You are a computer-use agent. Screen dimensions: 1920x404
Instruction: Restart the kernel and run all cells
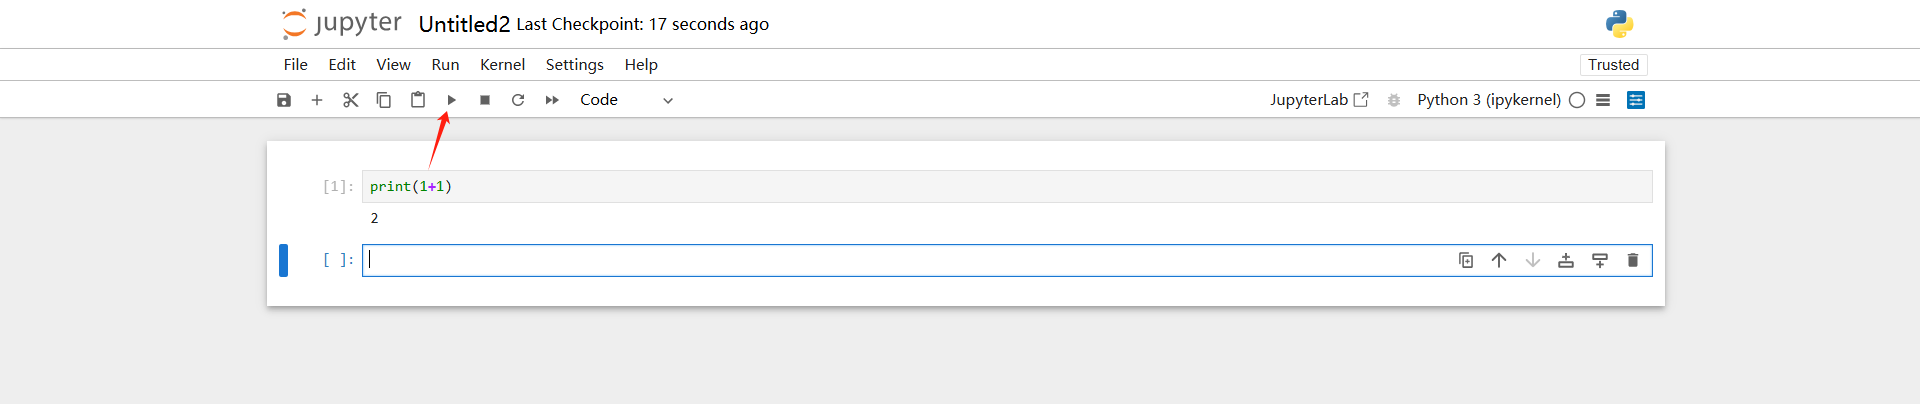tap(552, 100)
